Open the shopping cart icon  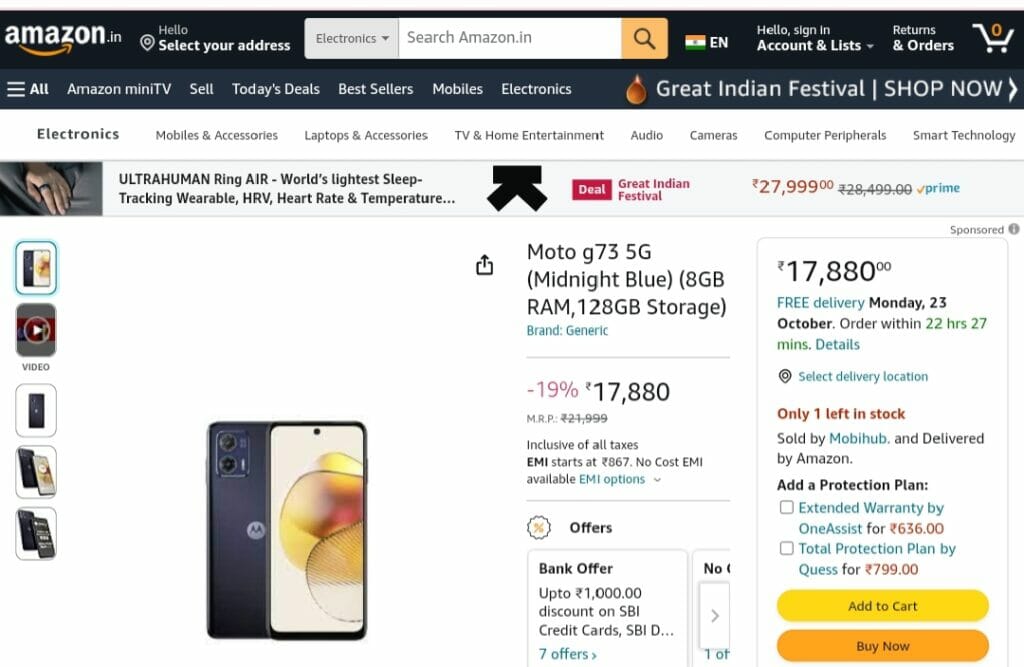[992, 39]
